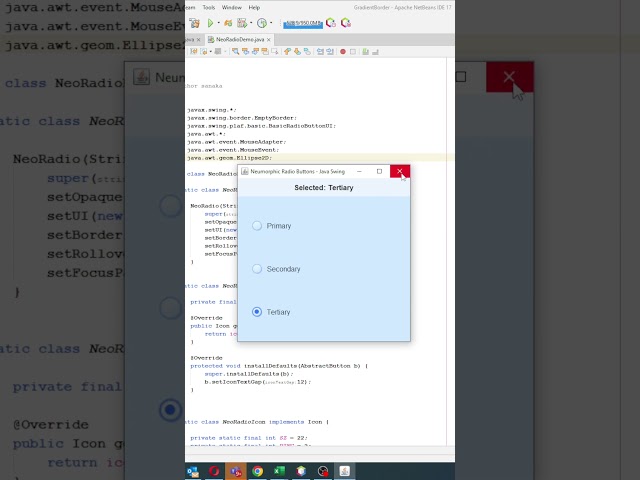
Task: Click the Comment code icon
Action: [366, 51]
